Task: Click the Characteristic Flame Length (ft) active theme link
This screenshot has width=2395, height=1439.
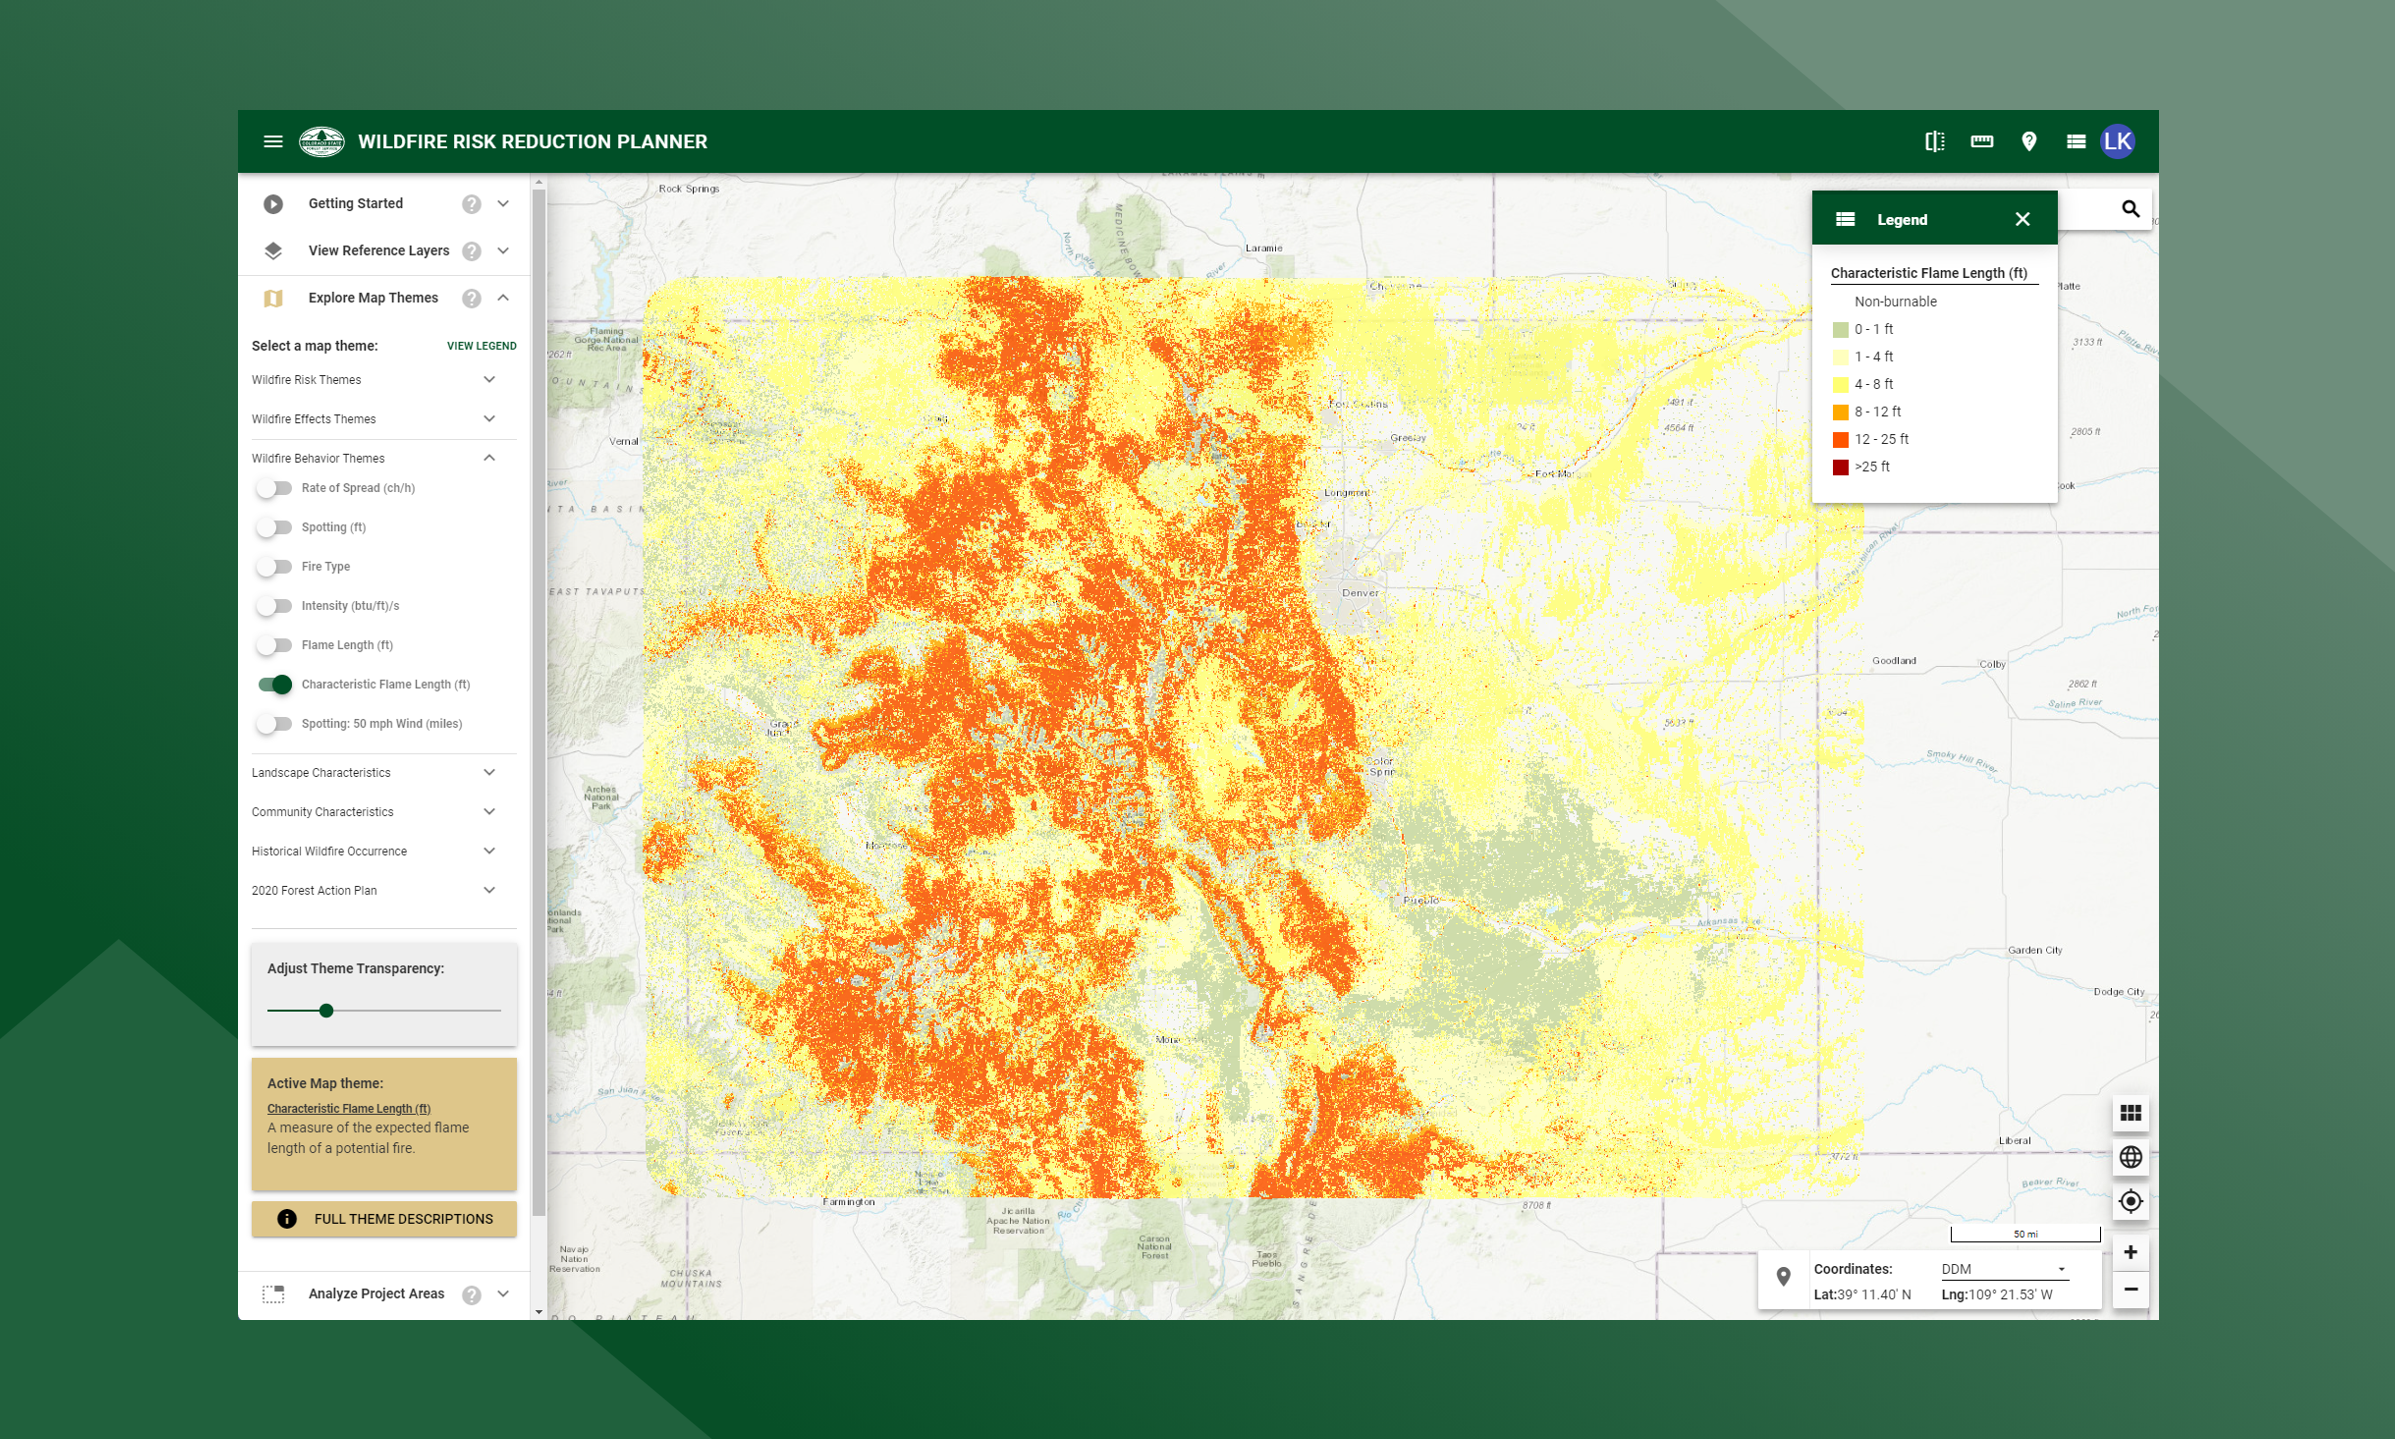Action: coord(348,1109)
